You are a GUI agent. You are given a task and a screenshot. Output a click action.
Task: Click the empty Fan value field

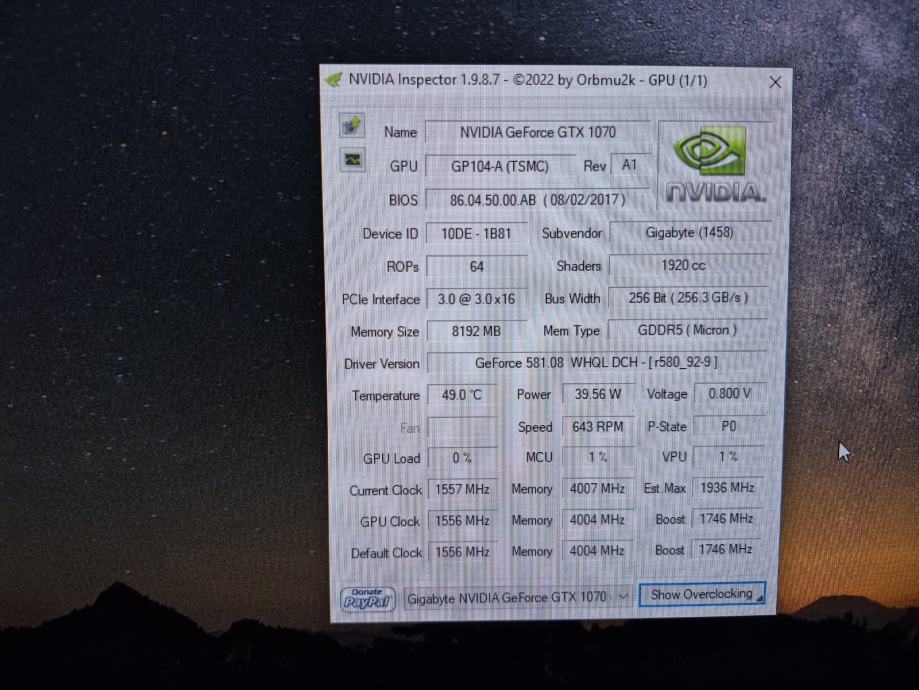[462, 427]
